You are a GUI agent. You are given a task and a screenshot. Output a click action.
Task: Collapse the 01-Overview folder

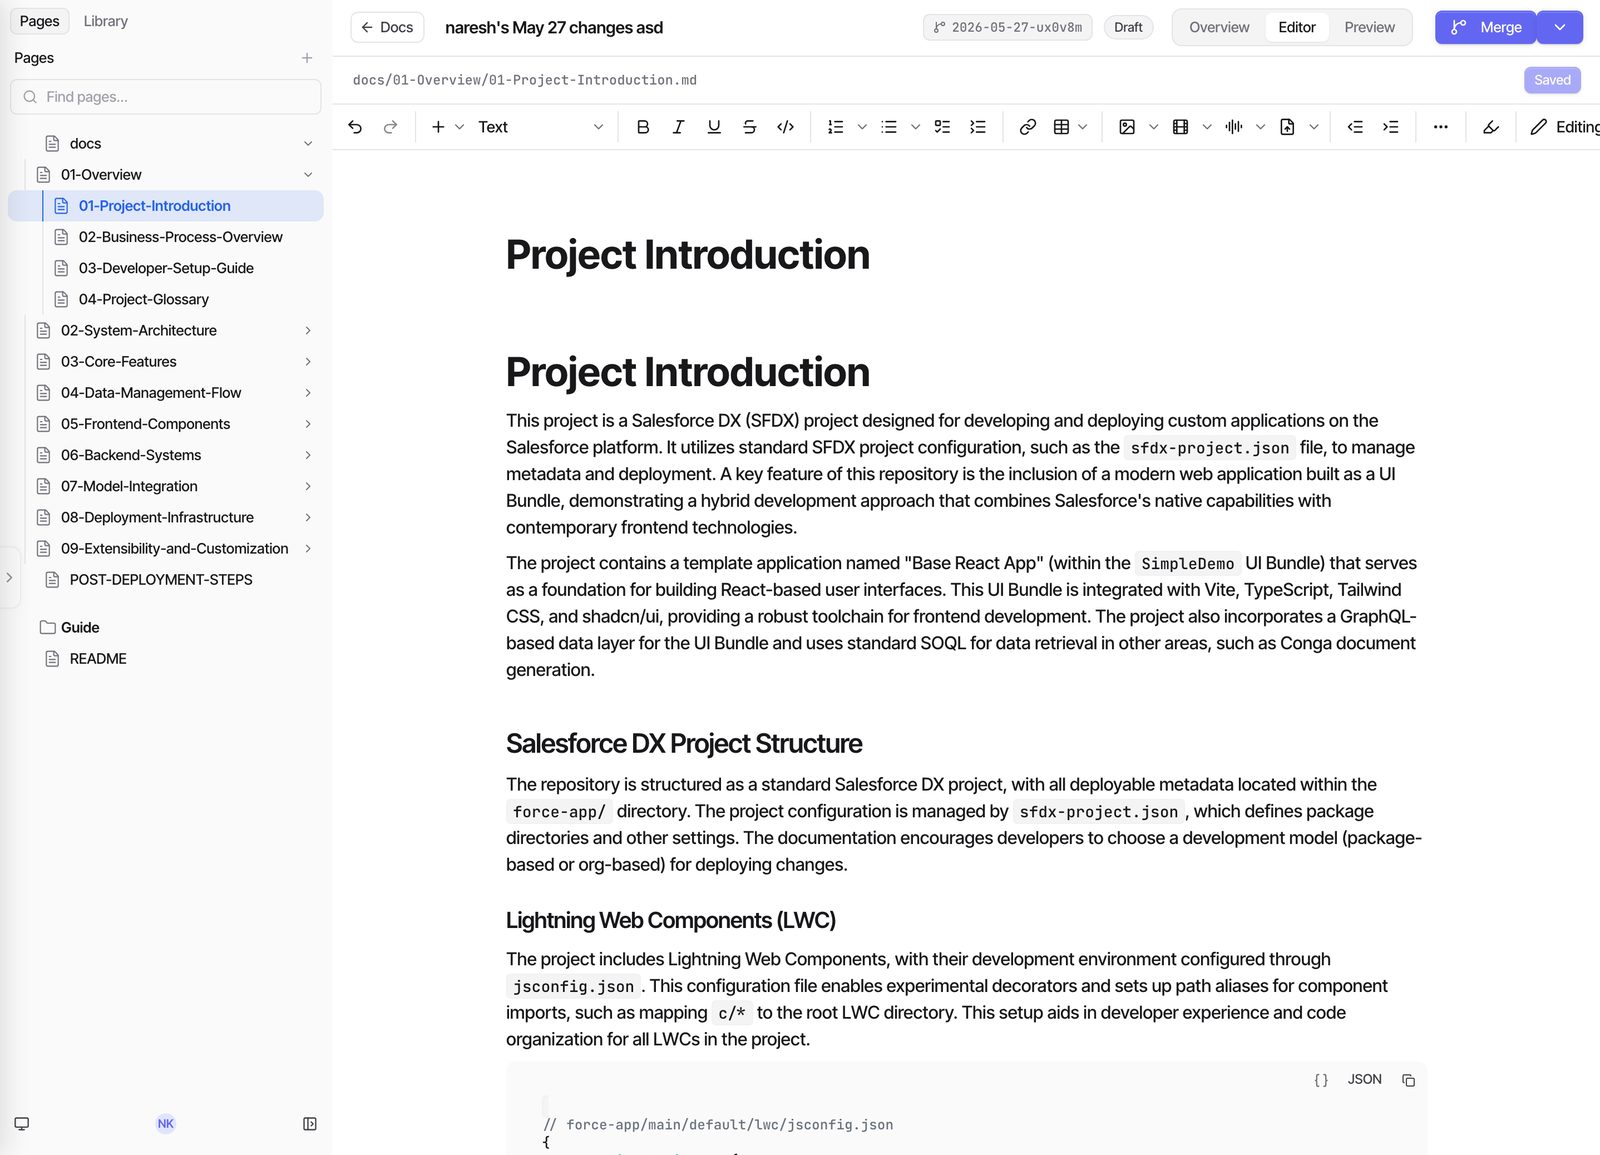[308, 175]
